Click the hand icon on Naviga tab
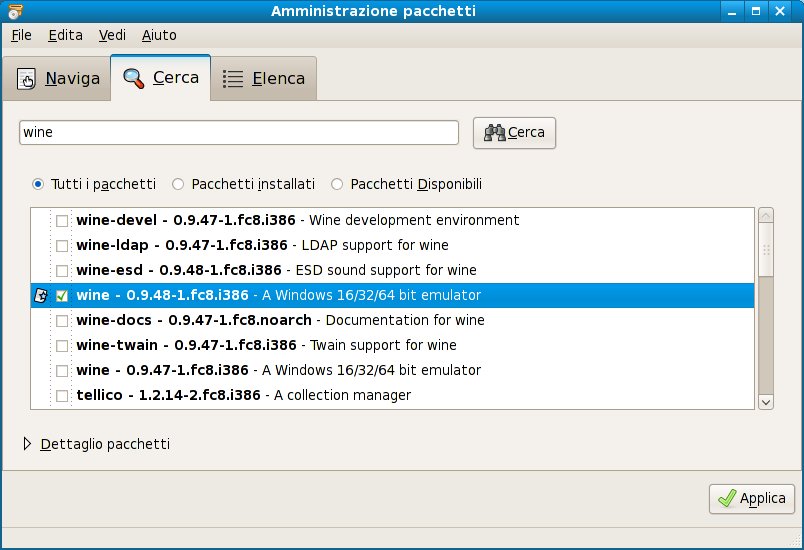Viewport: 804px width, 550px height. pyautogui.click(x=27, y=80)
